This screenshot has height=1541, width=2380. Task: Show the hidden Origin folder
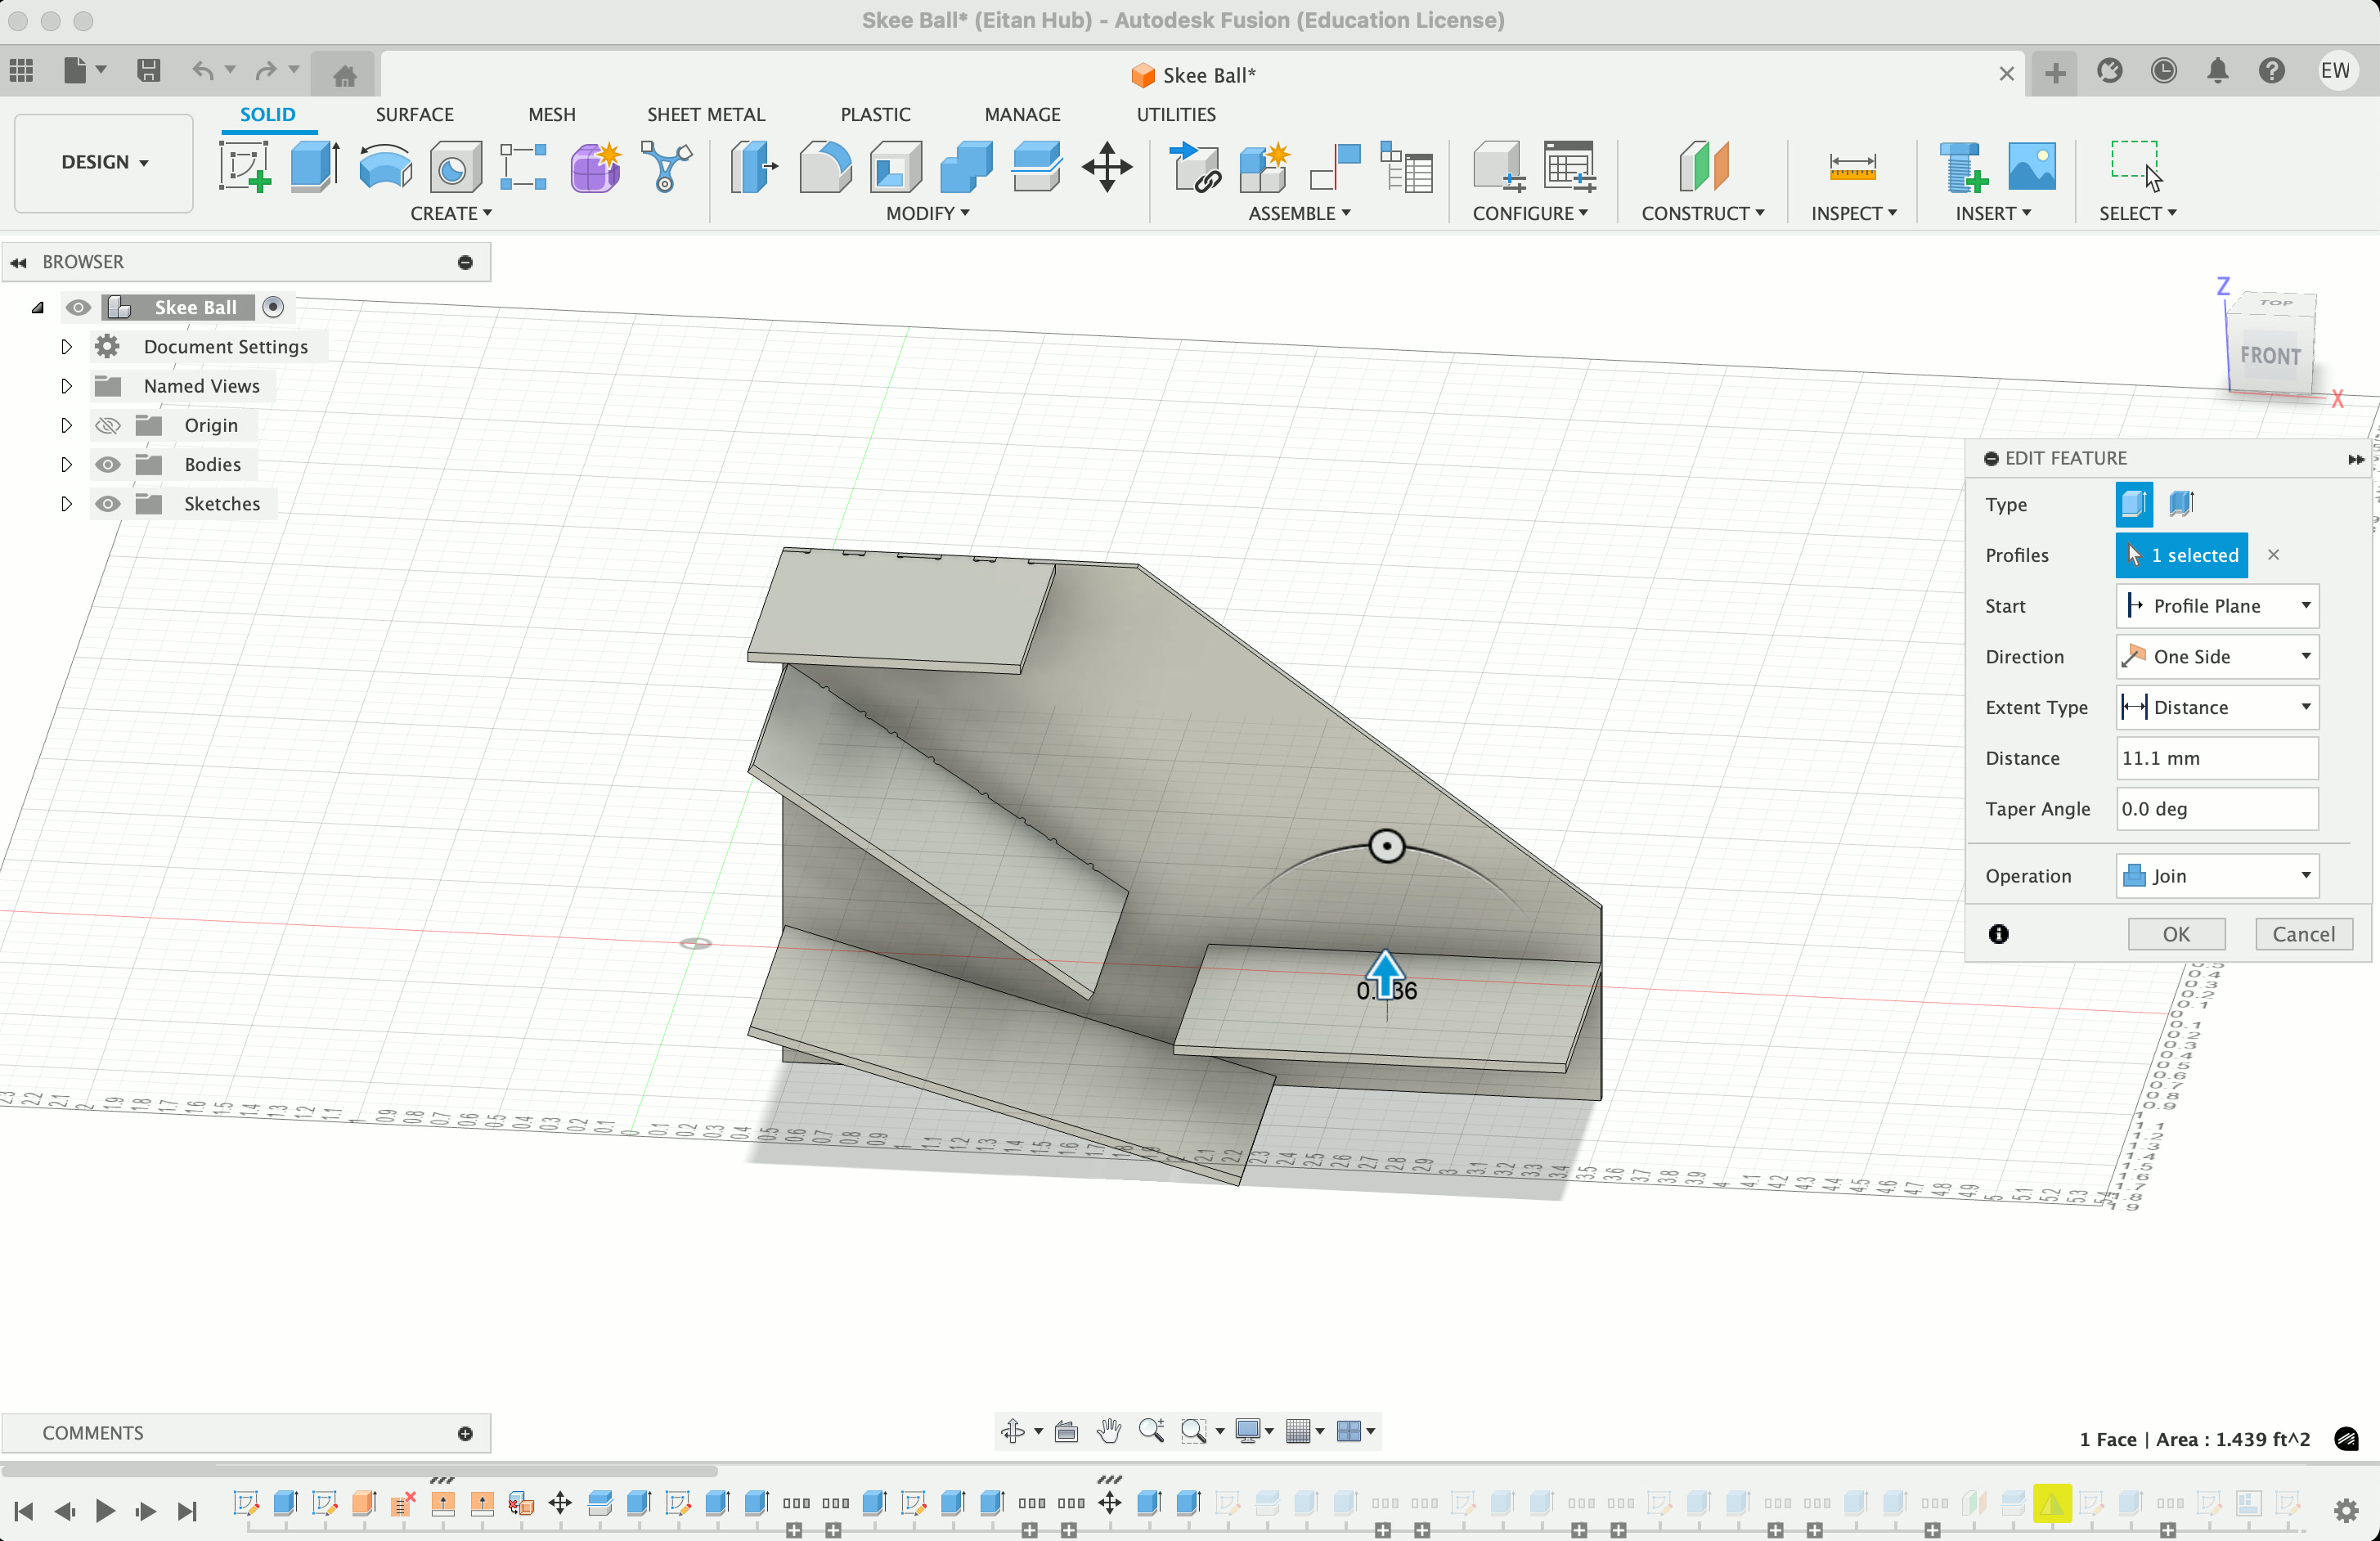107,426
